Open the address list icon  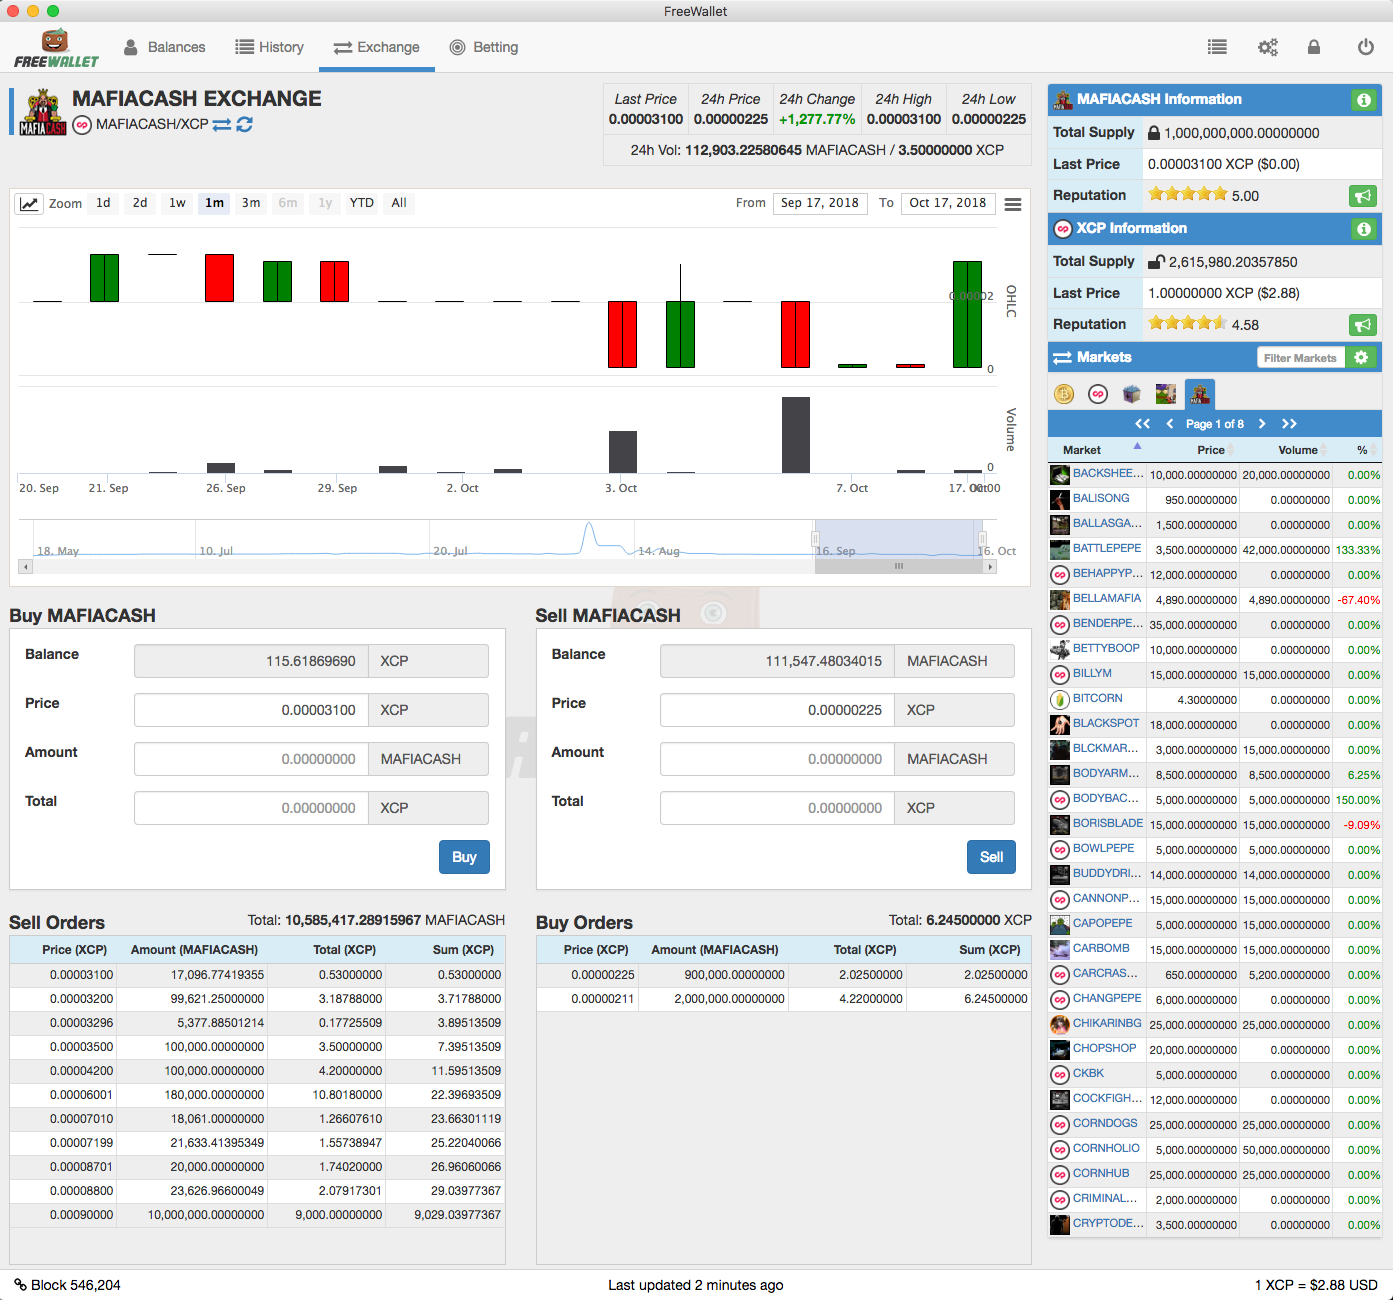point(1217,47)
